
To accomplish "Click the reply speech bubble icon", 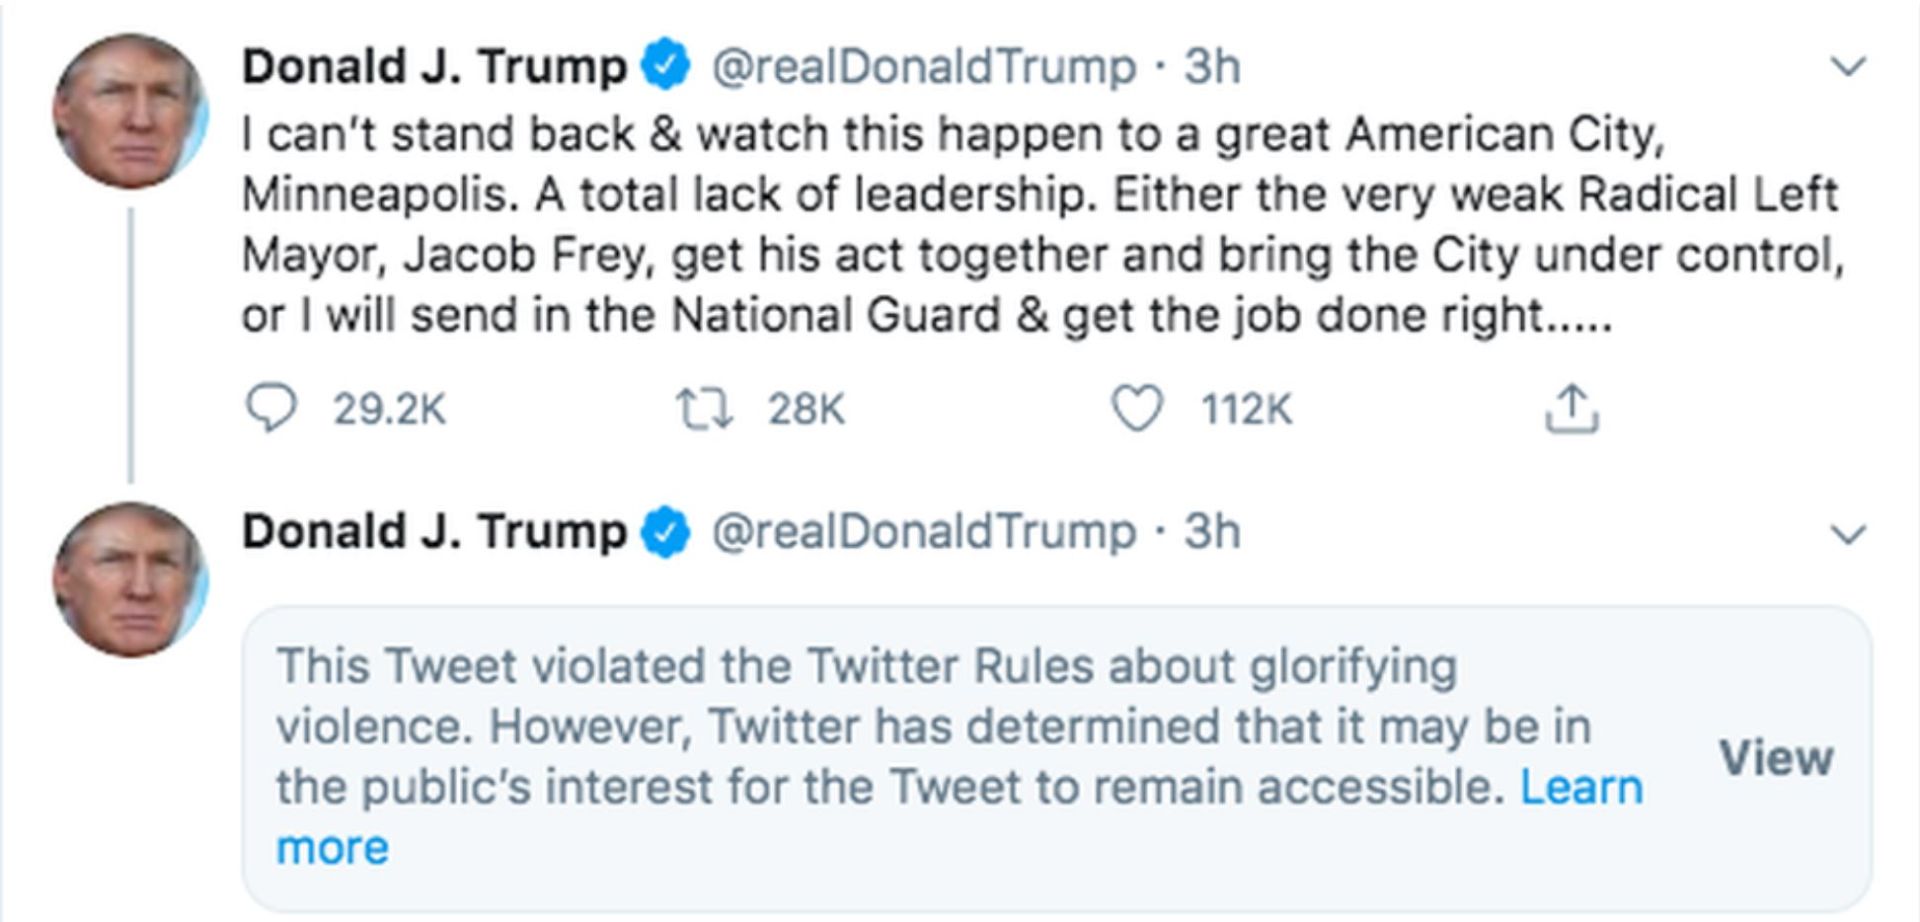I will (270, 408).
